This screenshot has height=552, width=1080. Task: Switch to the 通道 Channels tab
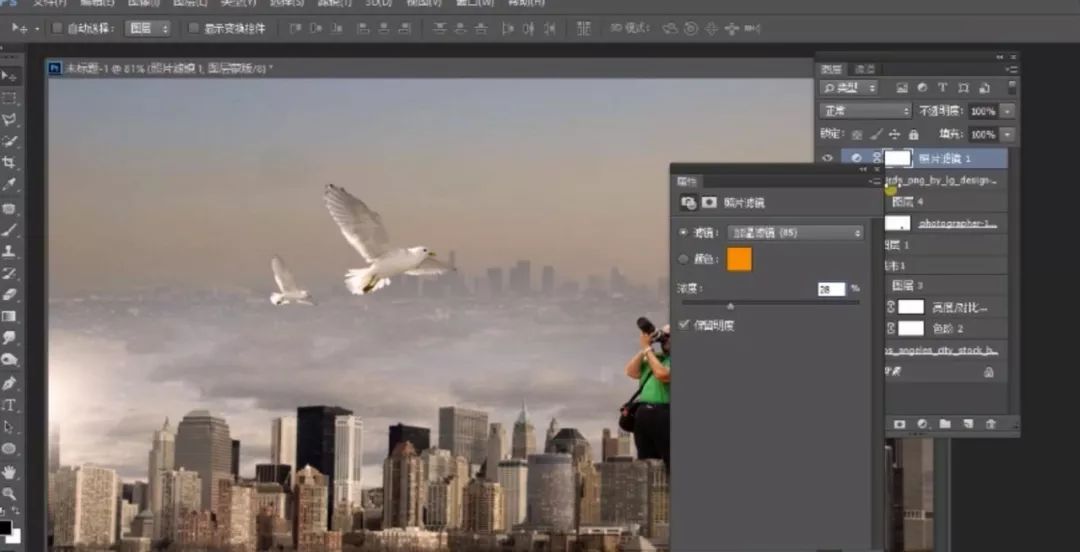pos(864,69)
